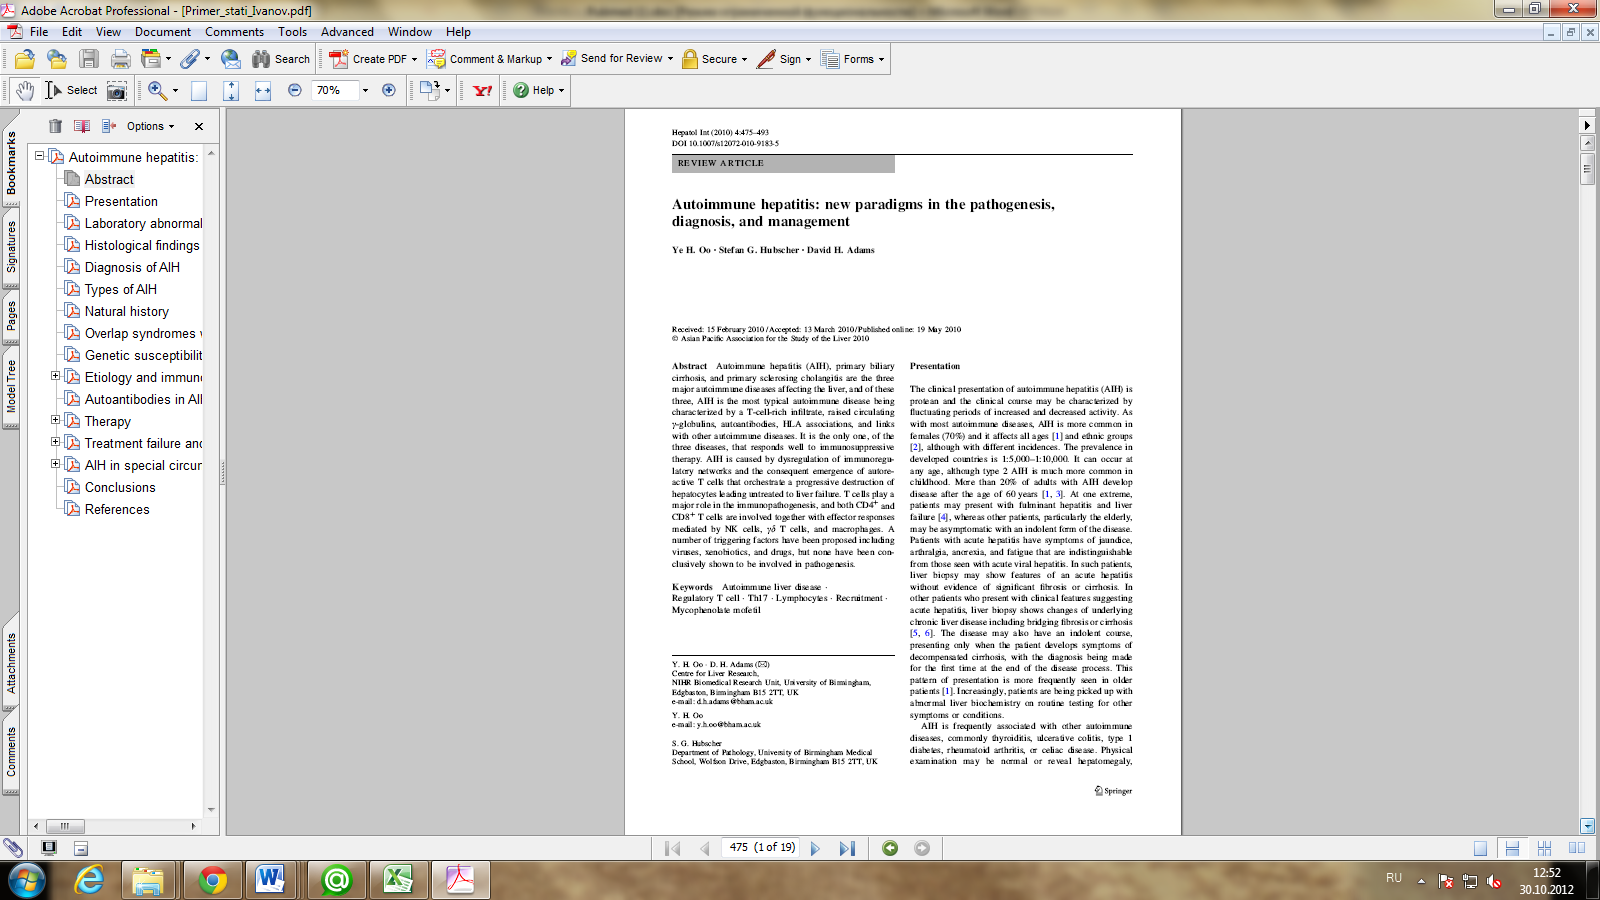Open the Comments menu
Screen dimensions: 1600x900
pyautogui.click(x=234, y=32)
